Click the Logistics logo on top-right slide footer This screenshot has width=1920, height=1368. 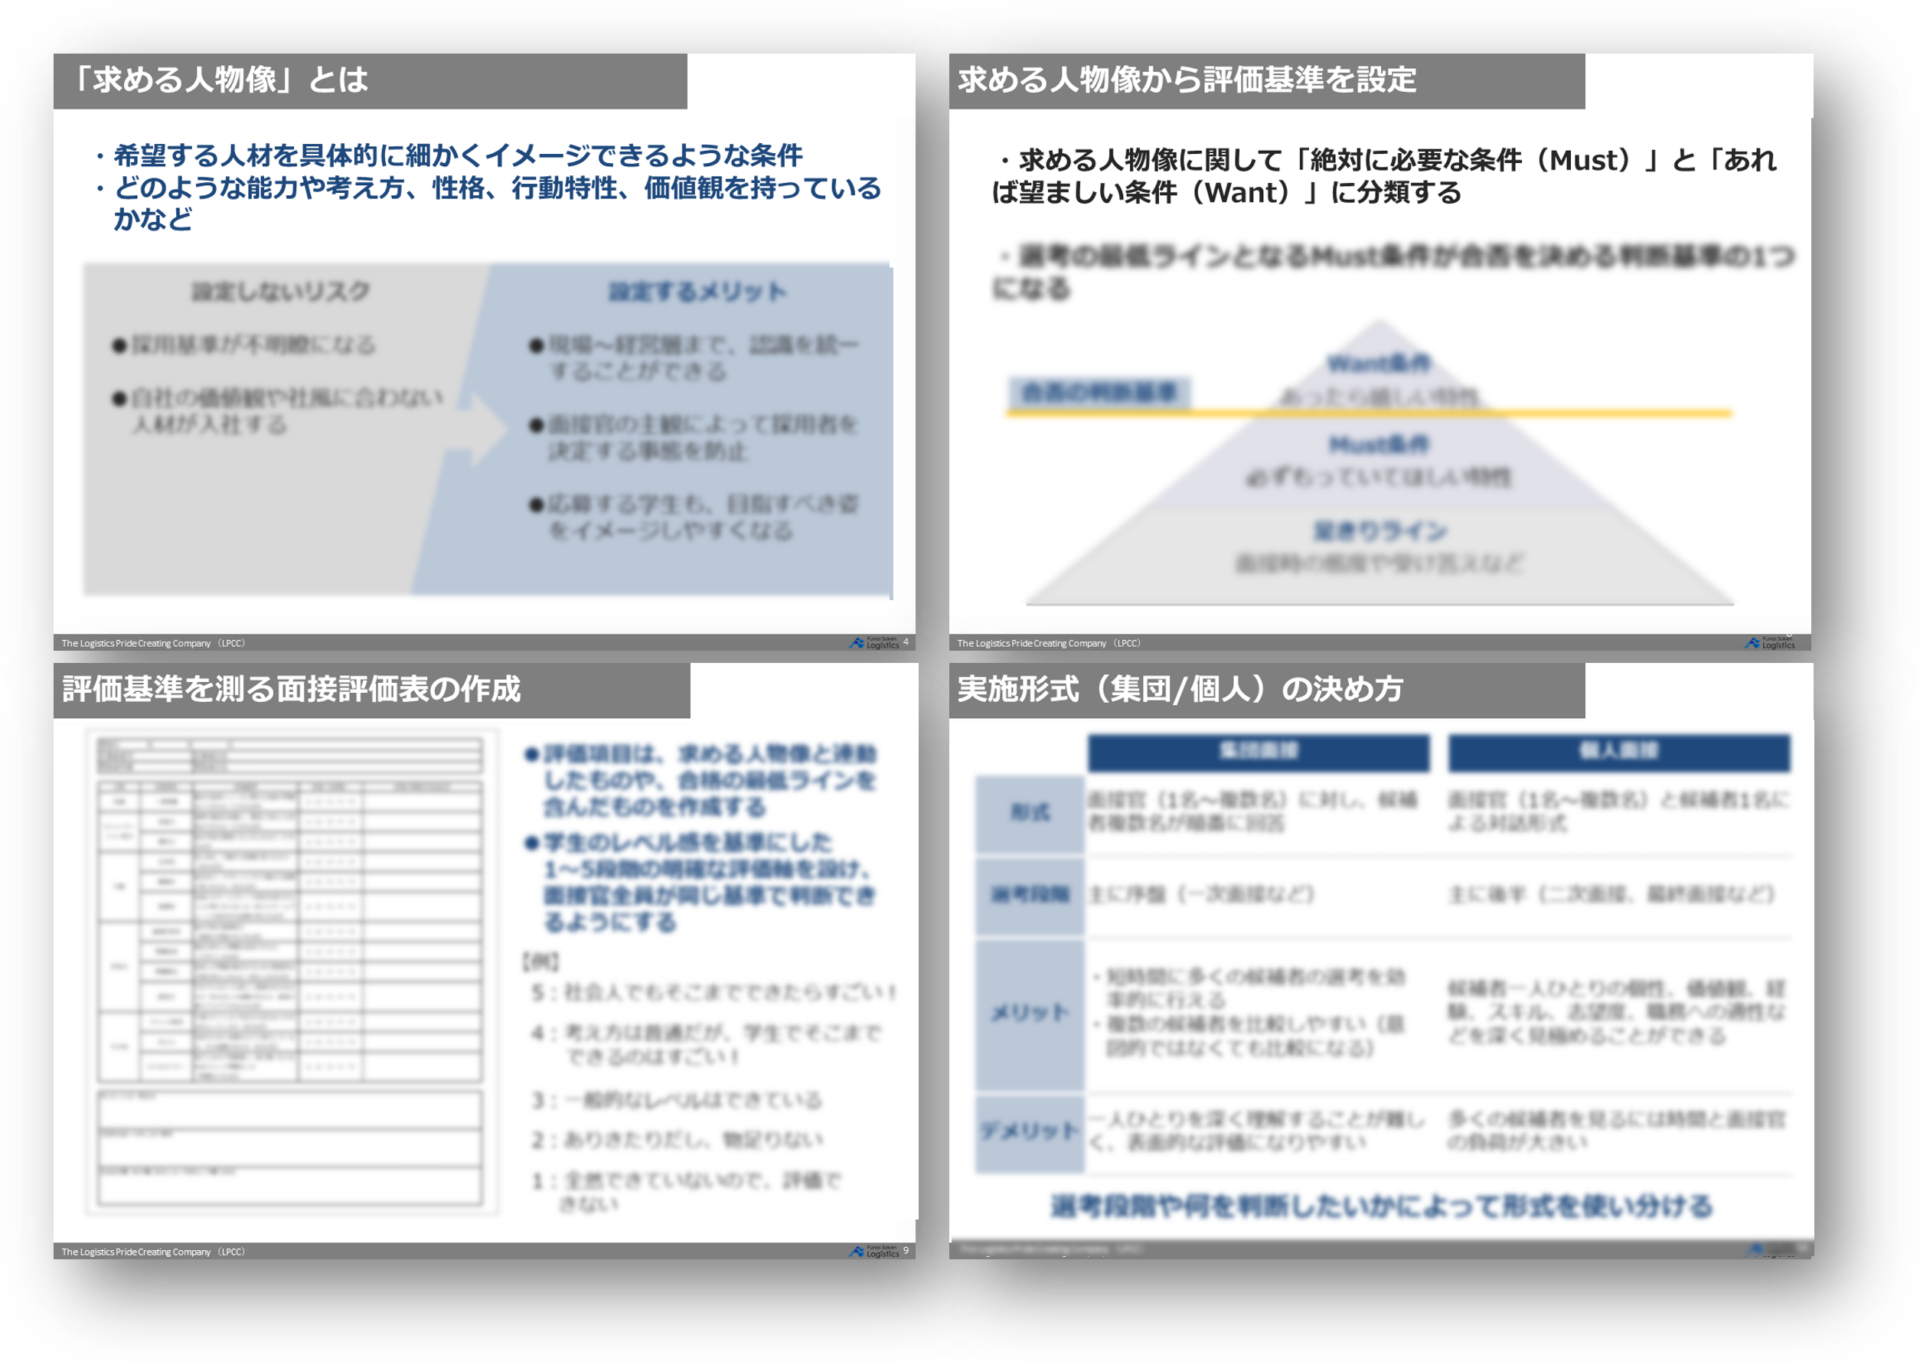coord(1770,643)
